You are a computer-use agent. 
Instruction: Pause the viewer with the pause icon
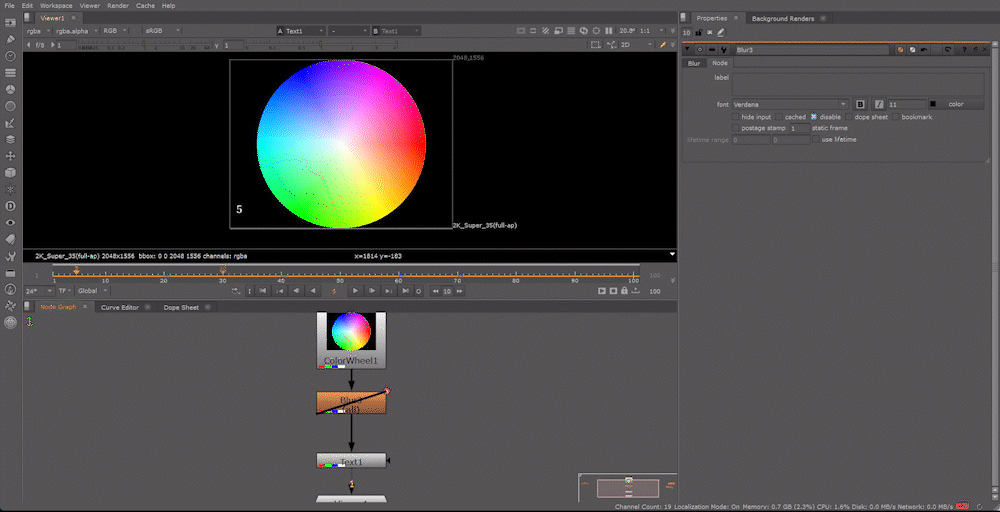click(x=608, y=31)
